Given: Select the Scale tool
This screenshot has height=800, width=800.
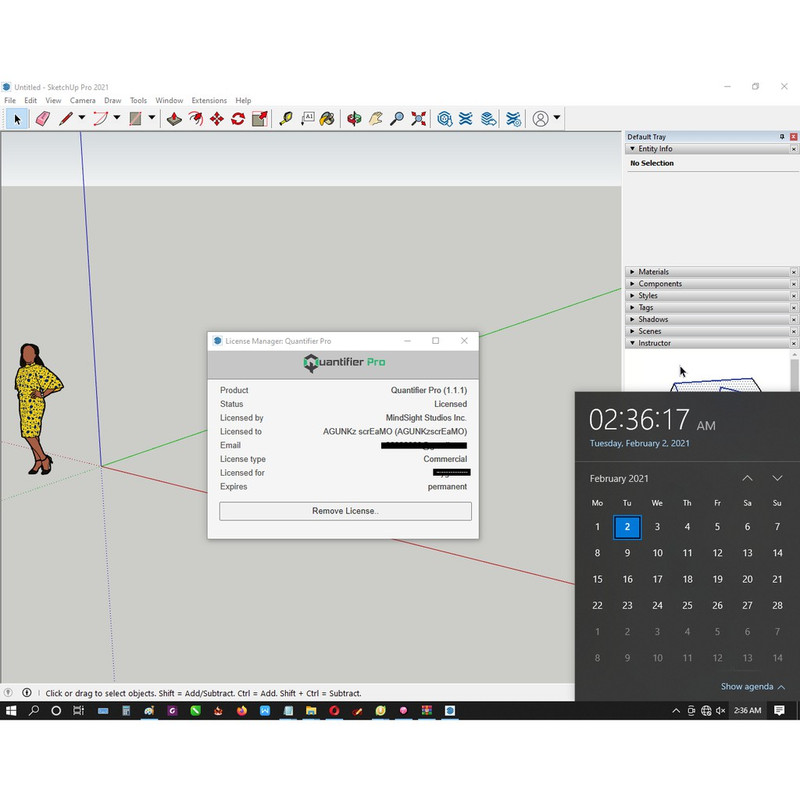Looking at the screenshot, I should click(x=260, y=119).
